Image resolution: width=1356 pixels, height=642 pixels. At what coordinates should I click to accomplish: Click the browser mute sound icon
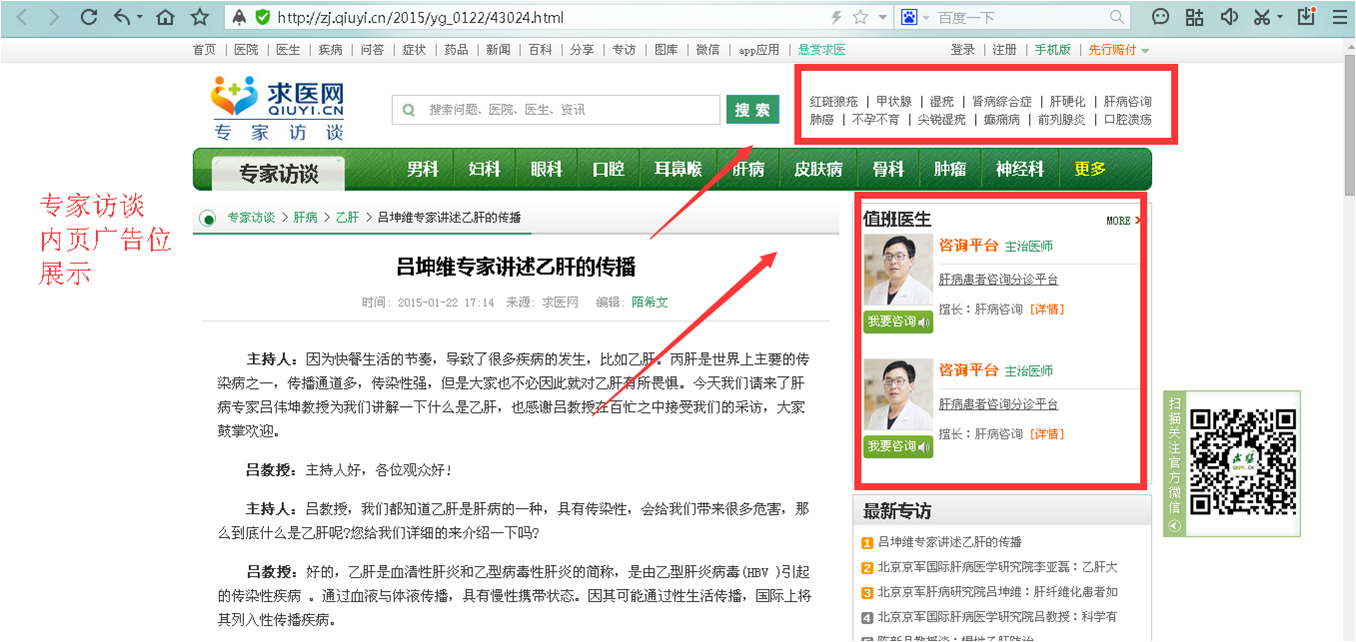click(x=1229, y=17)
